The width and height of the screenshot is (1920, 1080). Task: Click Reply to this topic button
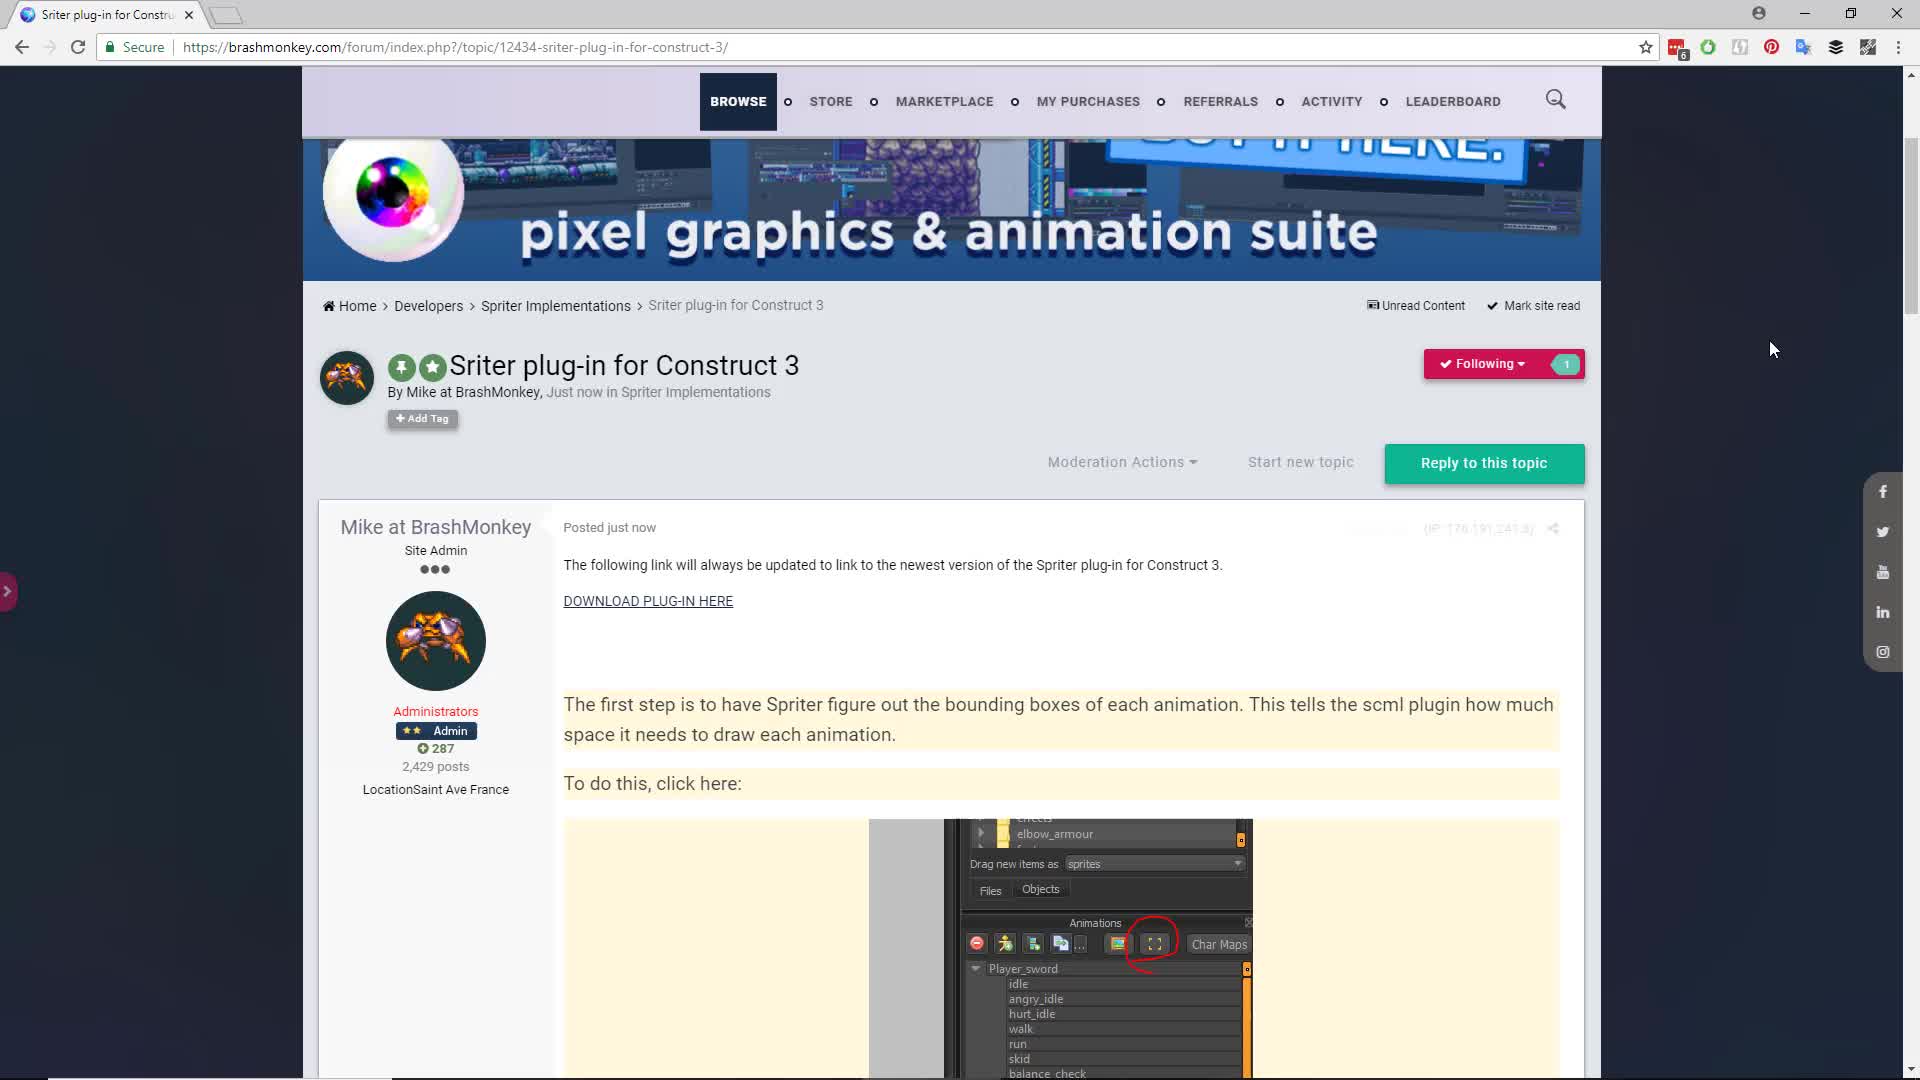[x=1483, y=463]
